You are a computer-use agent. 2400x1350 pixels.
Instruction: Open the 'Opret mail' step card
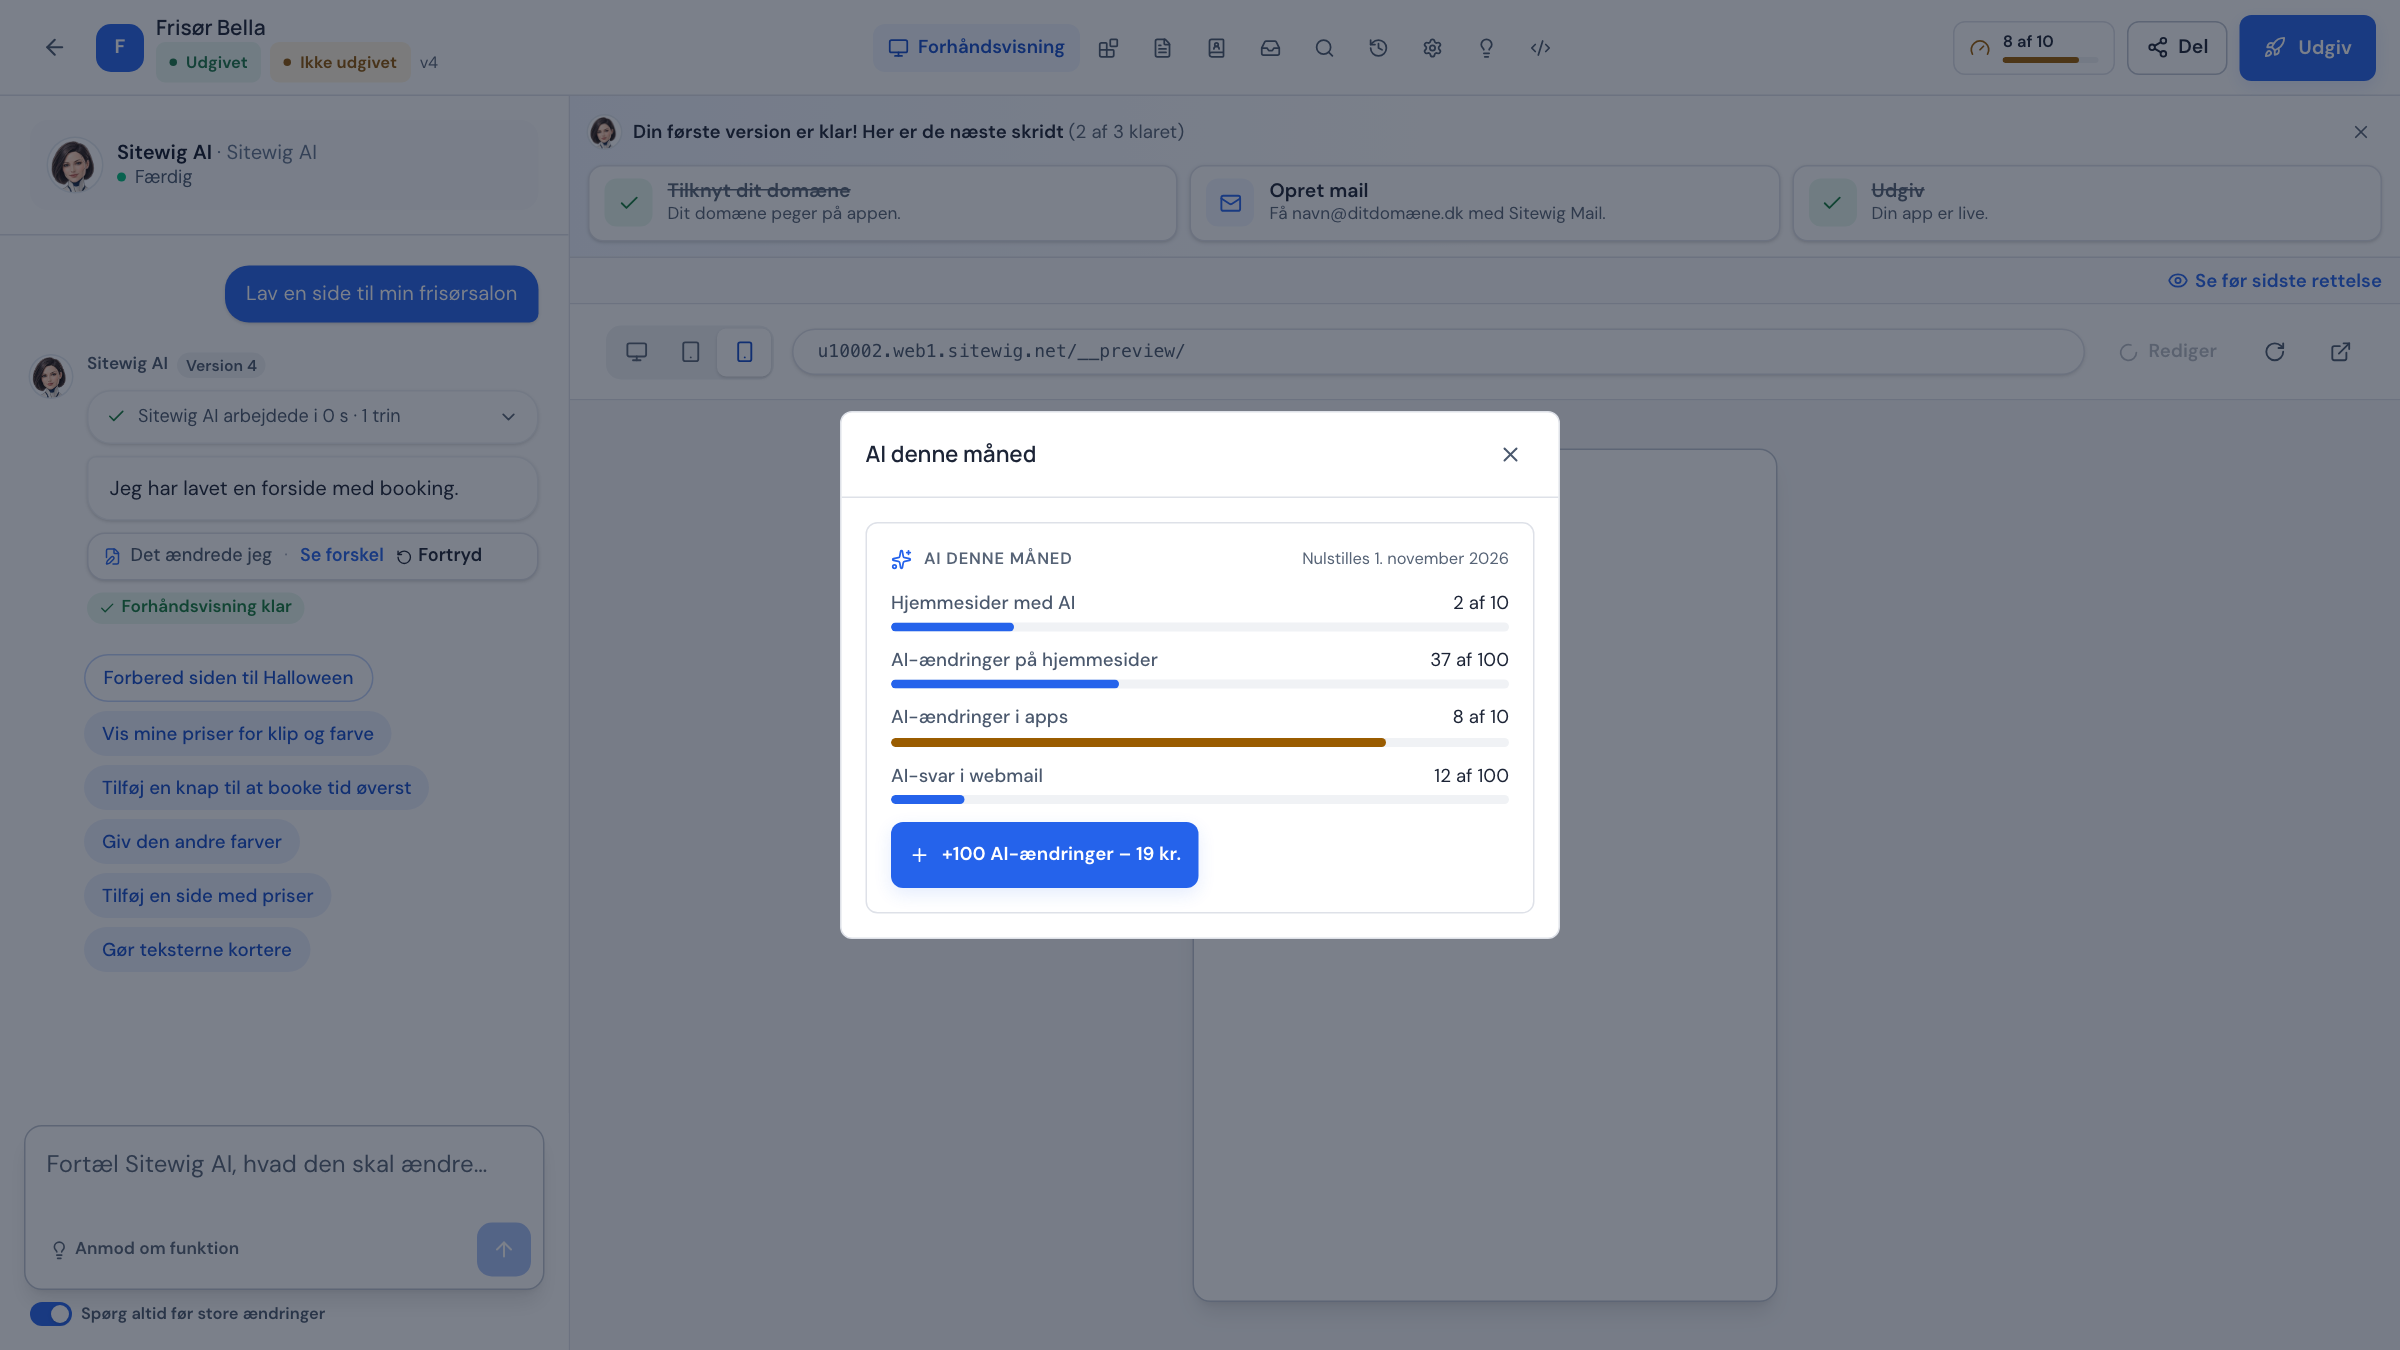(x=1484, y=203)
